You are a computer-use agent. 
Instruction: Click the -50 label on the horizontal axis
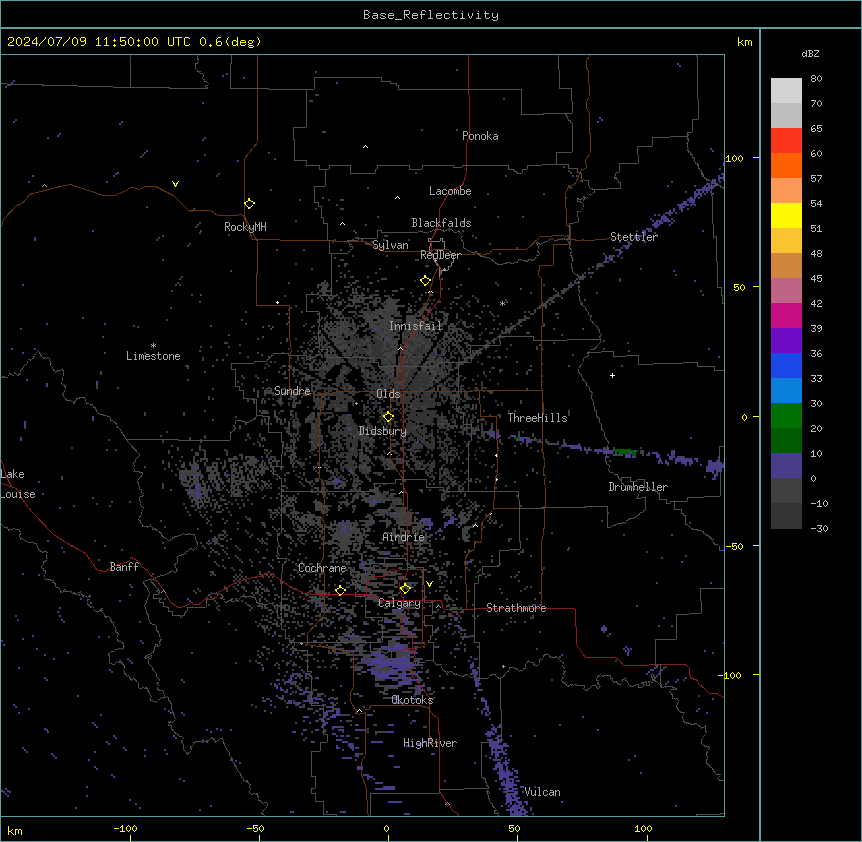(255, 828)
